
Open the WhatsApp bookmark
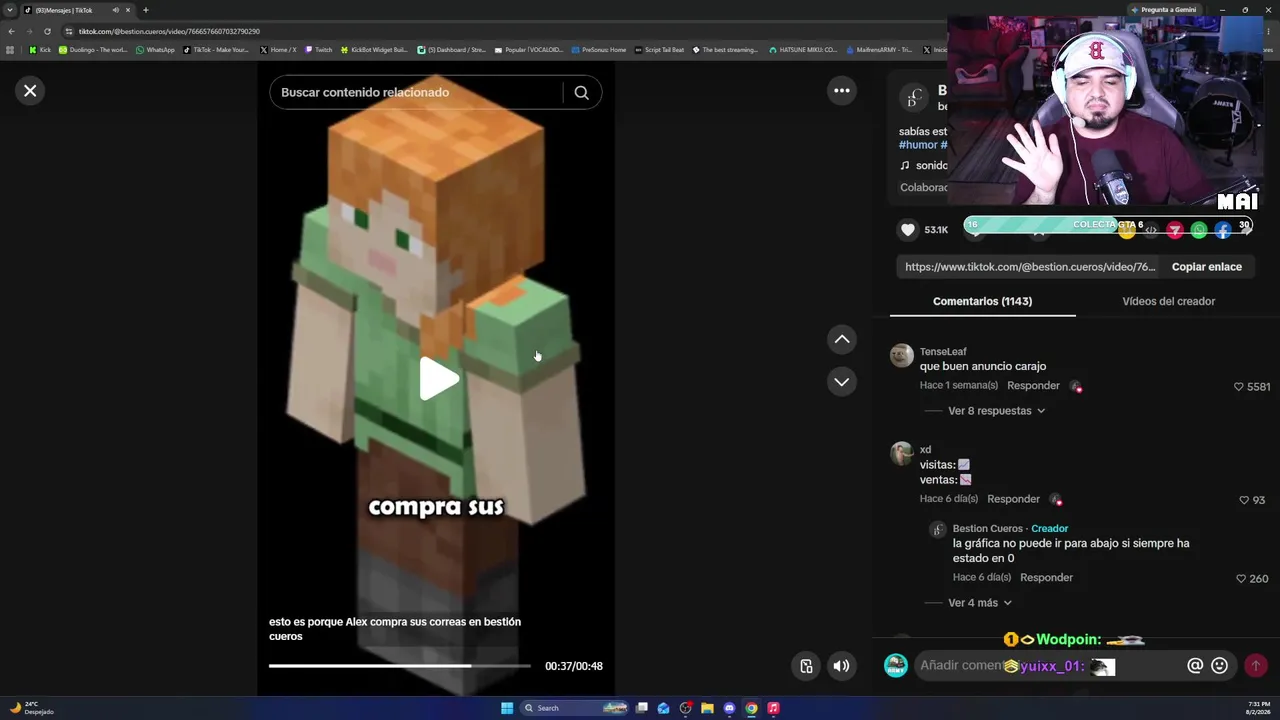[x=155, y=50]
